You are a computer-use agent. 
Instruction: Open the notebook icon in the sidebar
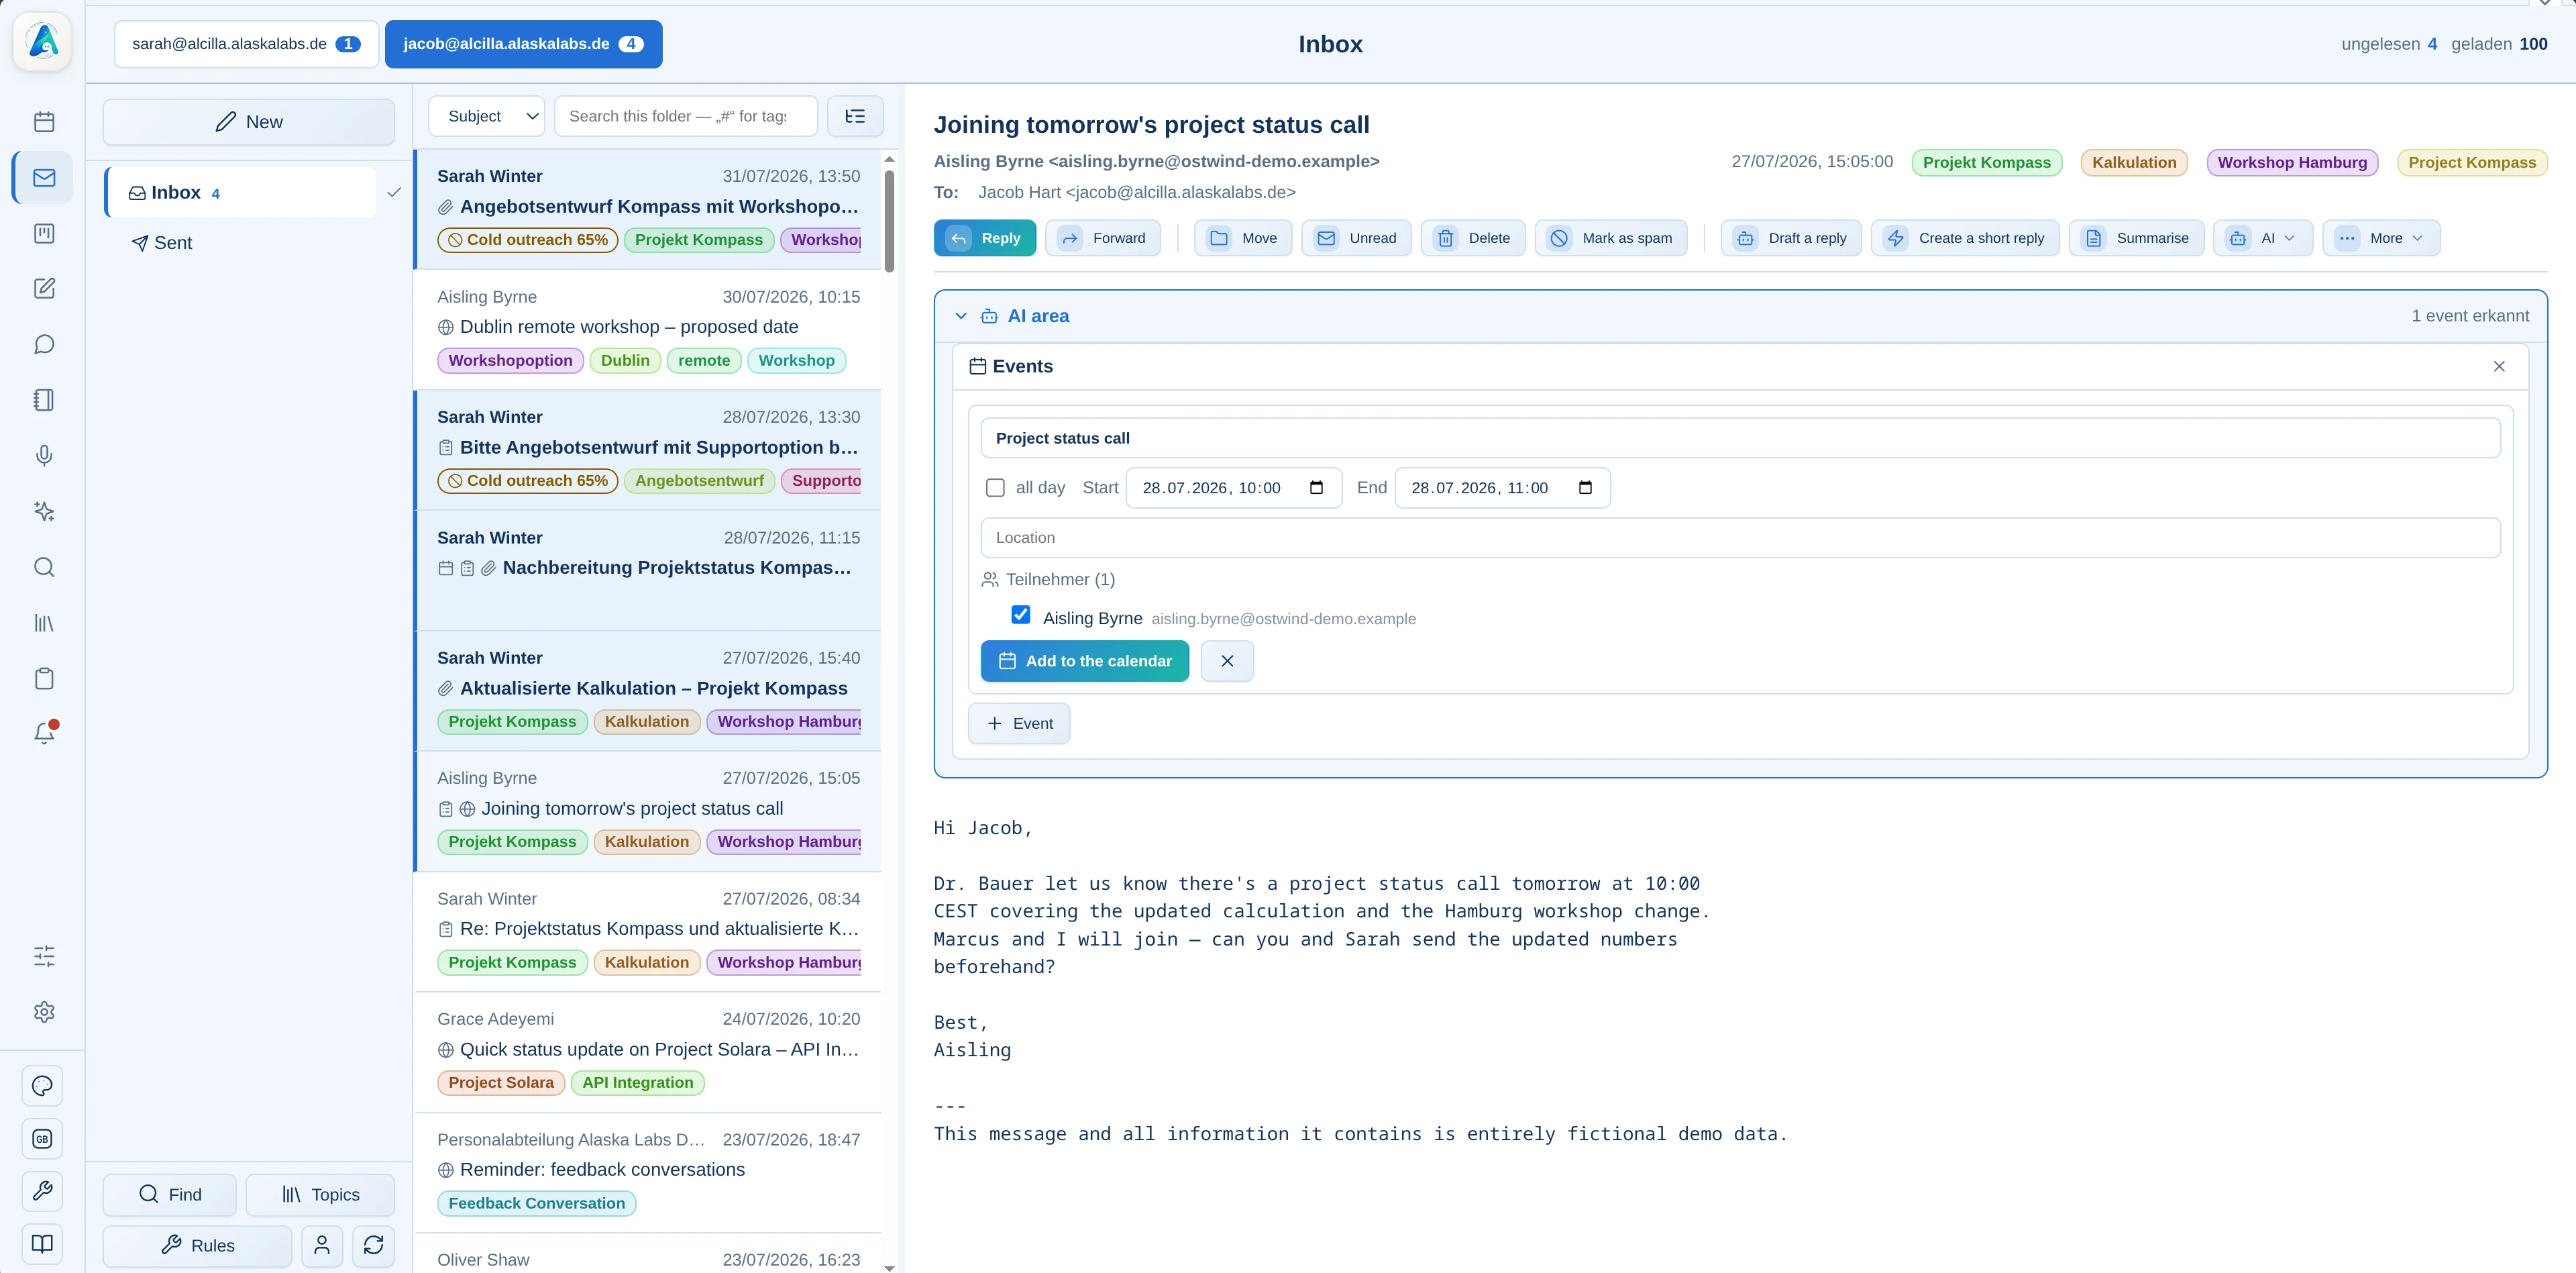tap(44, 400)
